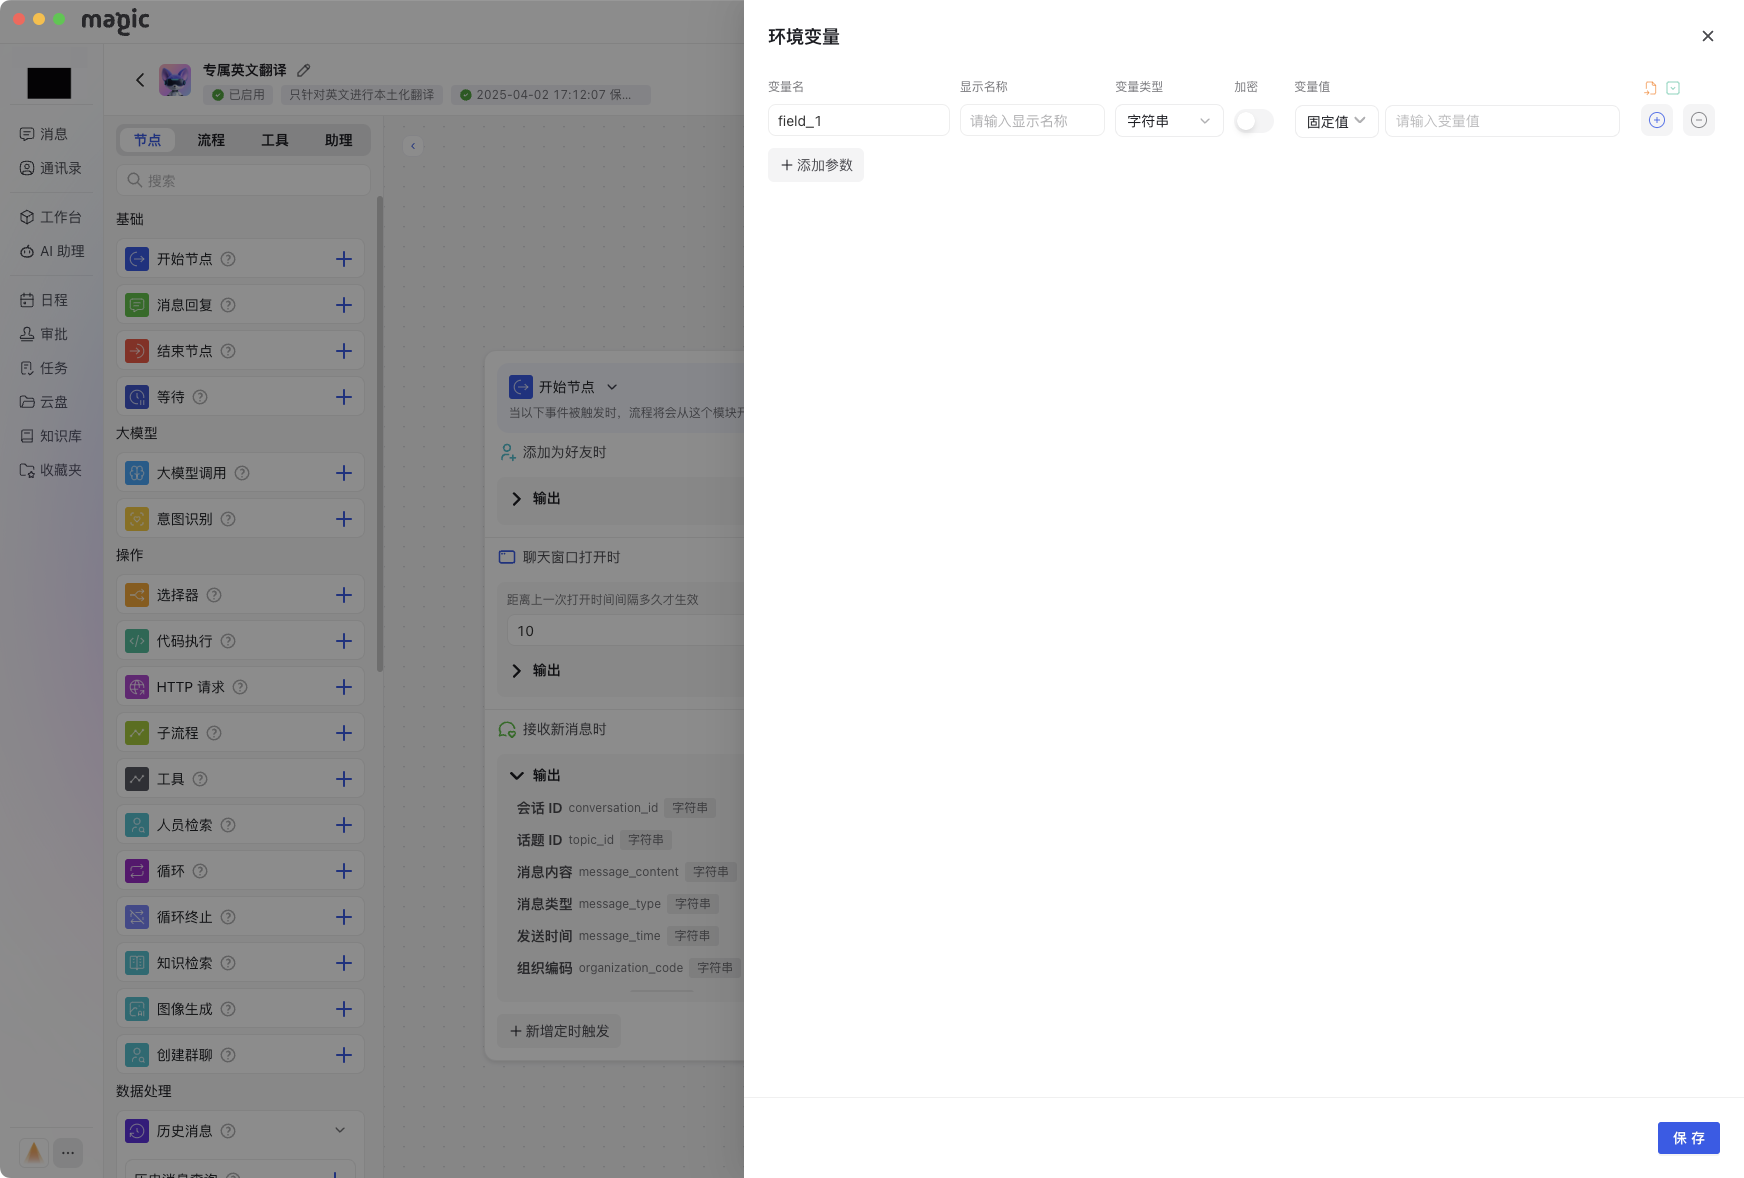Click the three-dots more button at sidebar bottom
This screenshot has width=1744, height=1178.
[68, 1153]
